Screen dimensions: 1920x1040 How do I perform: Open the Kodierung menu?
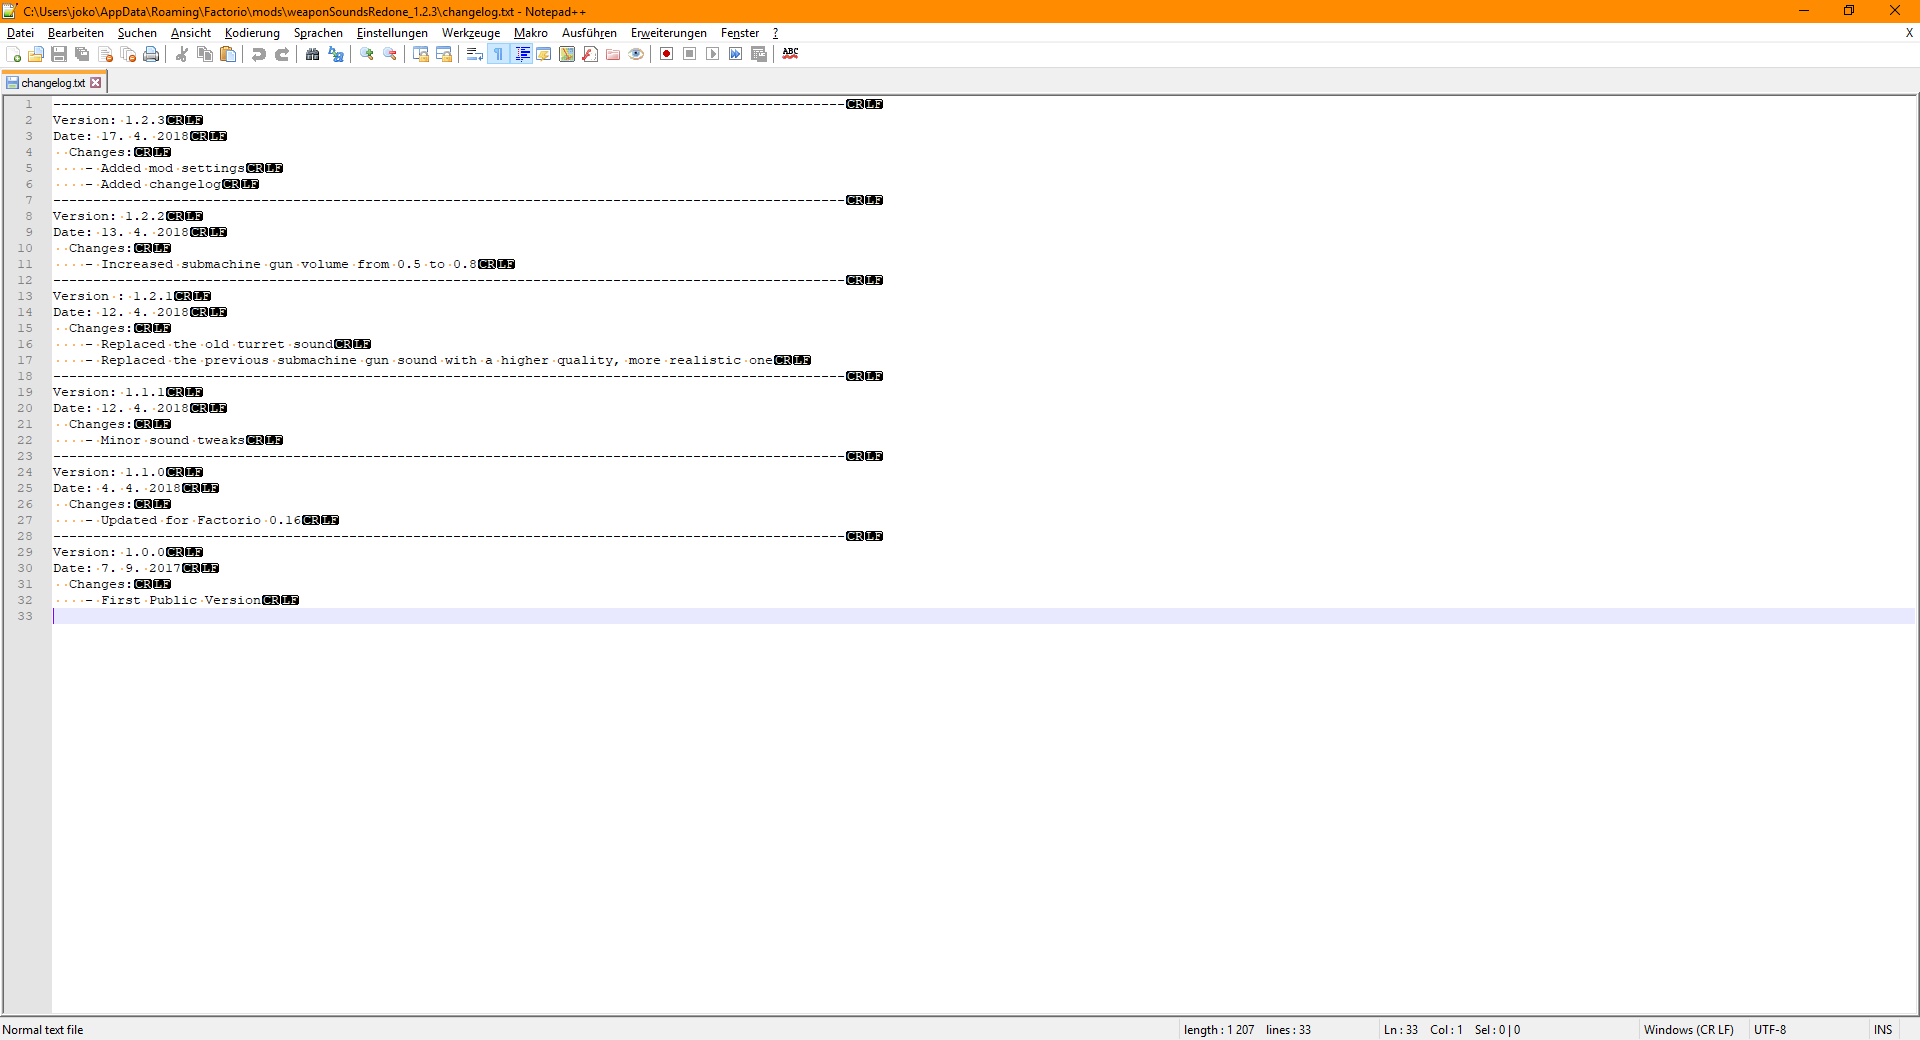[252, 33]
